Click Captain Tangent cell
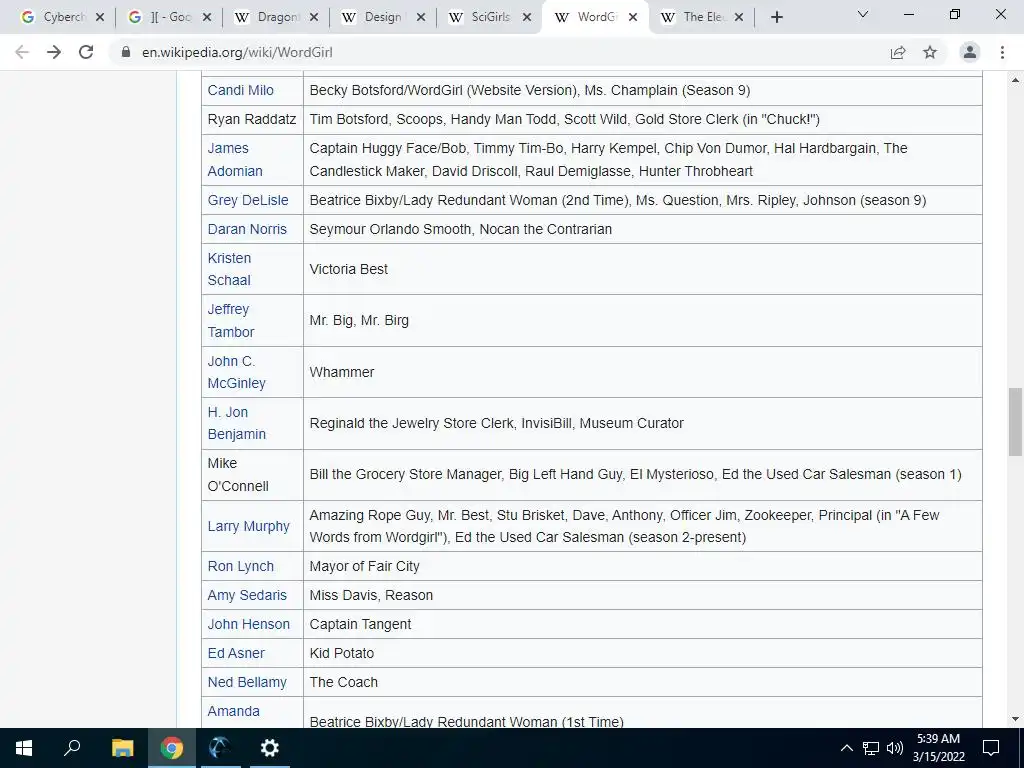 (643, 624)
